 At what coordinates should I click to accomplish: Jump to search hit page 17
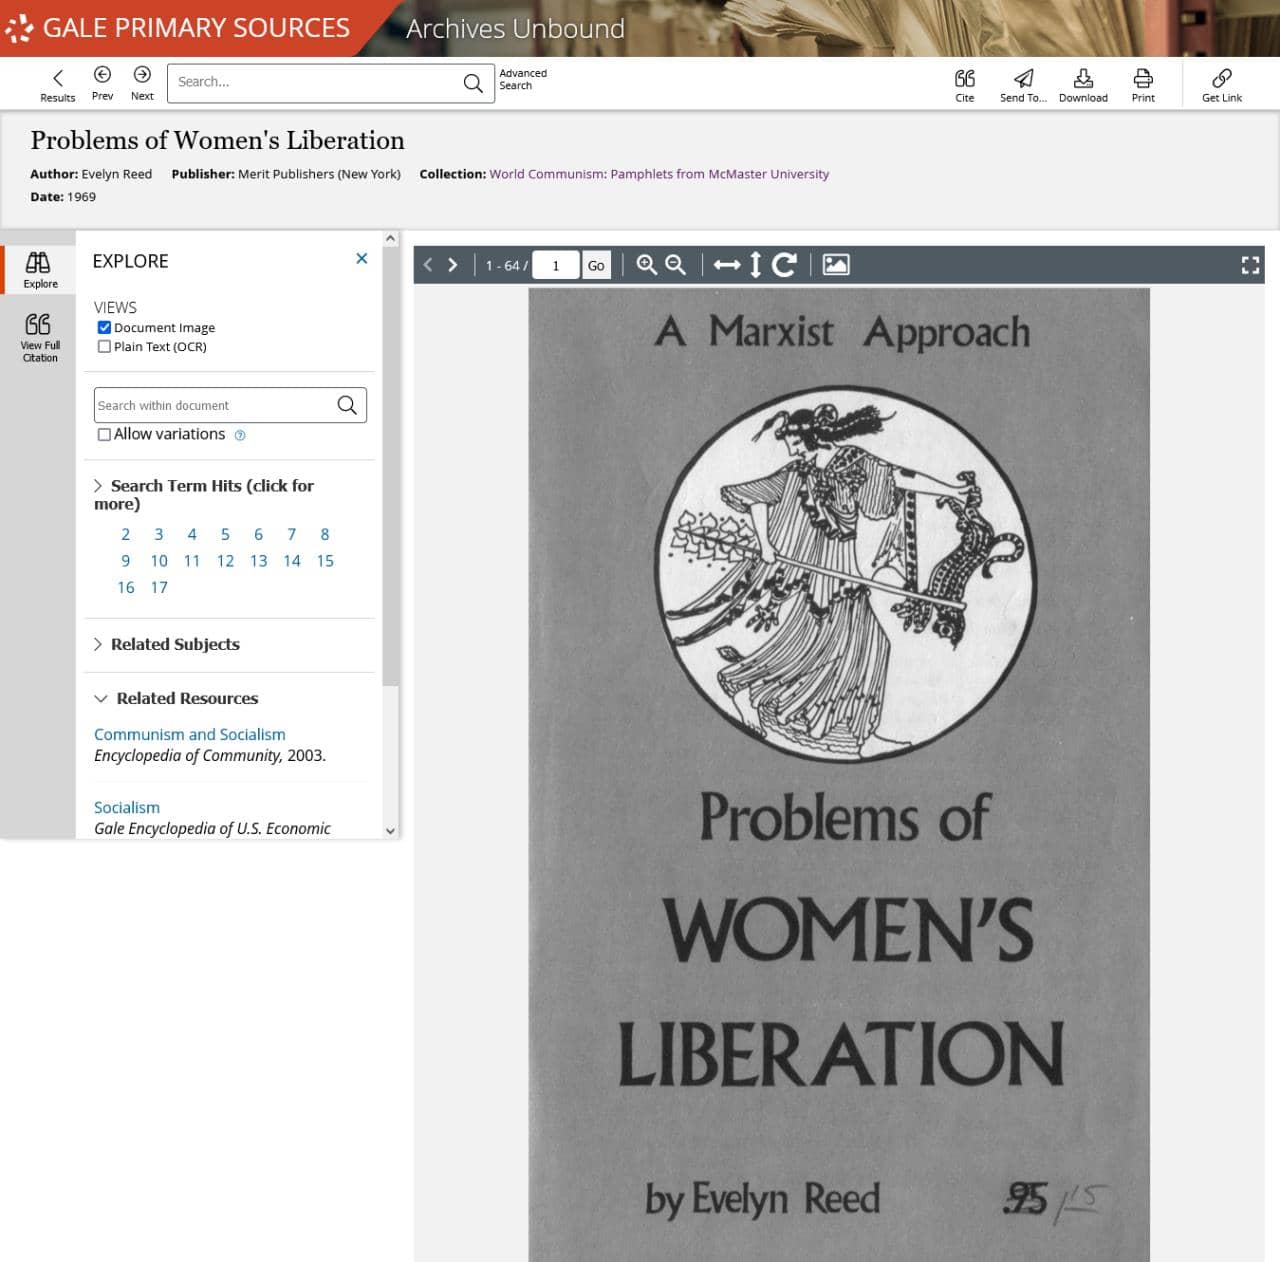point(159,587)
